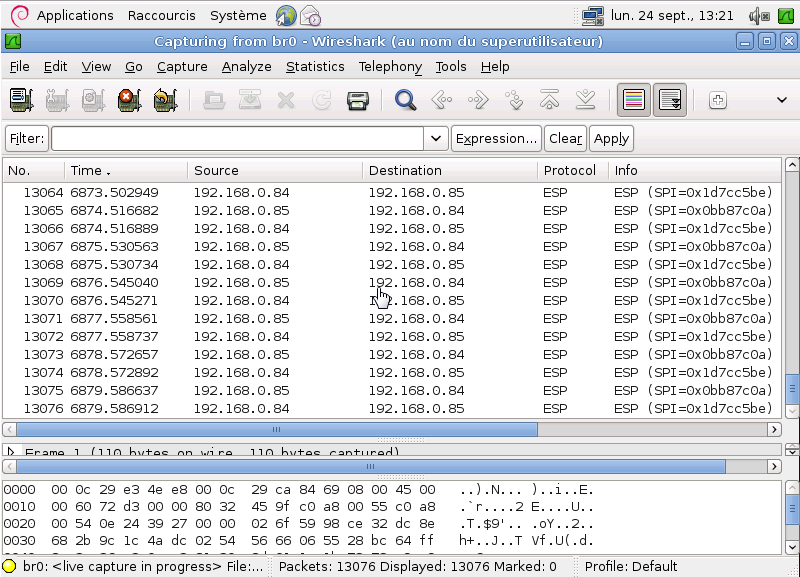Open Find packet with magnifier icon
Image resolution: width=800 pixels, height=577 pixels.
[x=405, y=100]
